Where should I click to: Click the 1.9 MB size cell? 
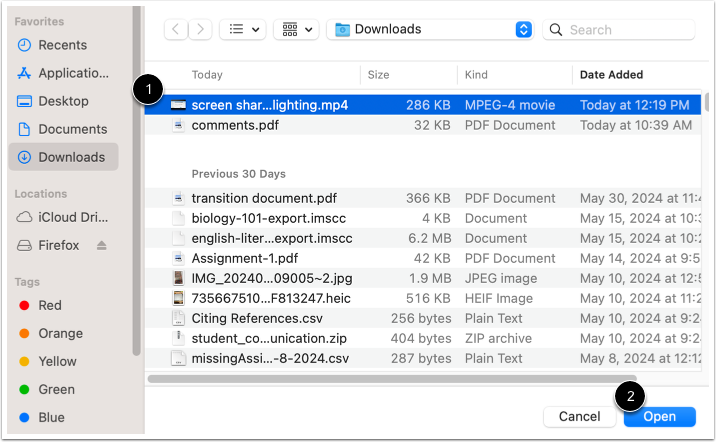point(430,279)
